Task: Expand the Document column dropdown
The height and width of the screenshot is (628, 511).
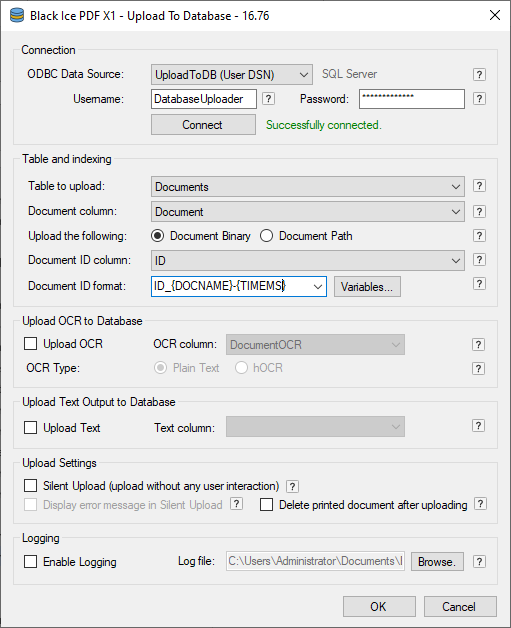Action: (308, 211)
